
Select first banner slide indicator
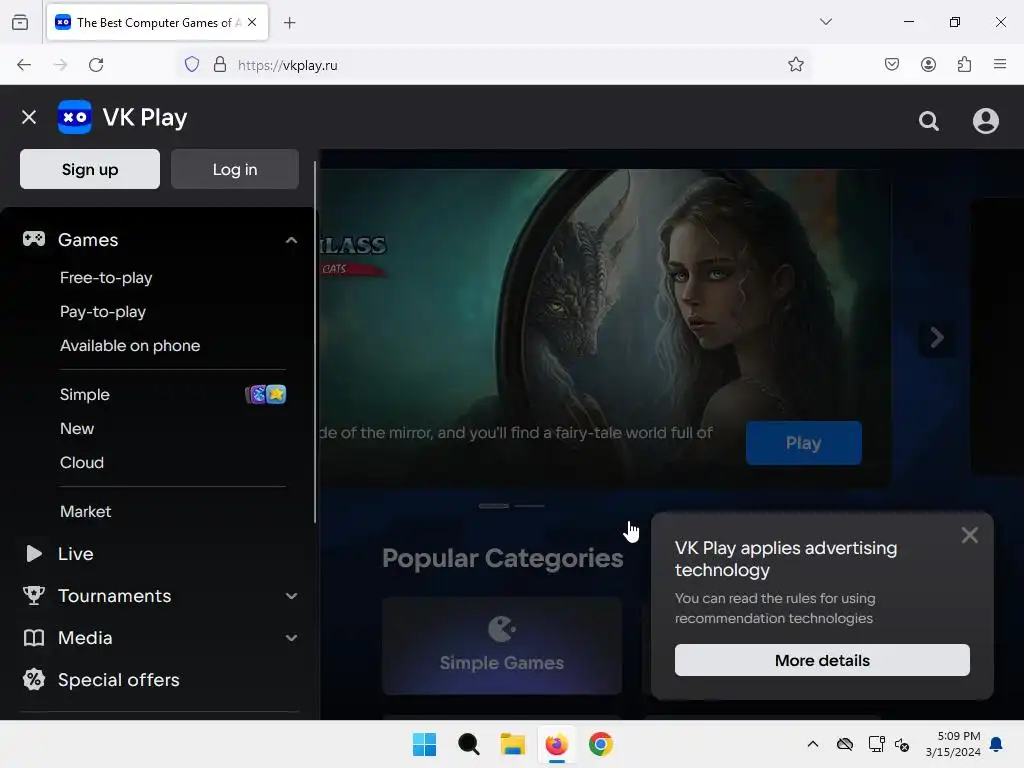point(494,505)
